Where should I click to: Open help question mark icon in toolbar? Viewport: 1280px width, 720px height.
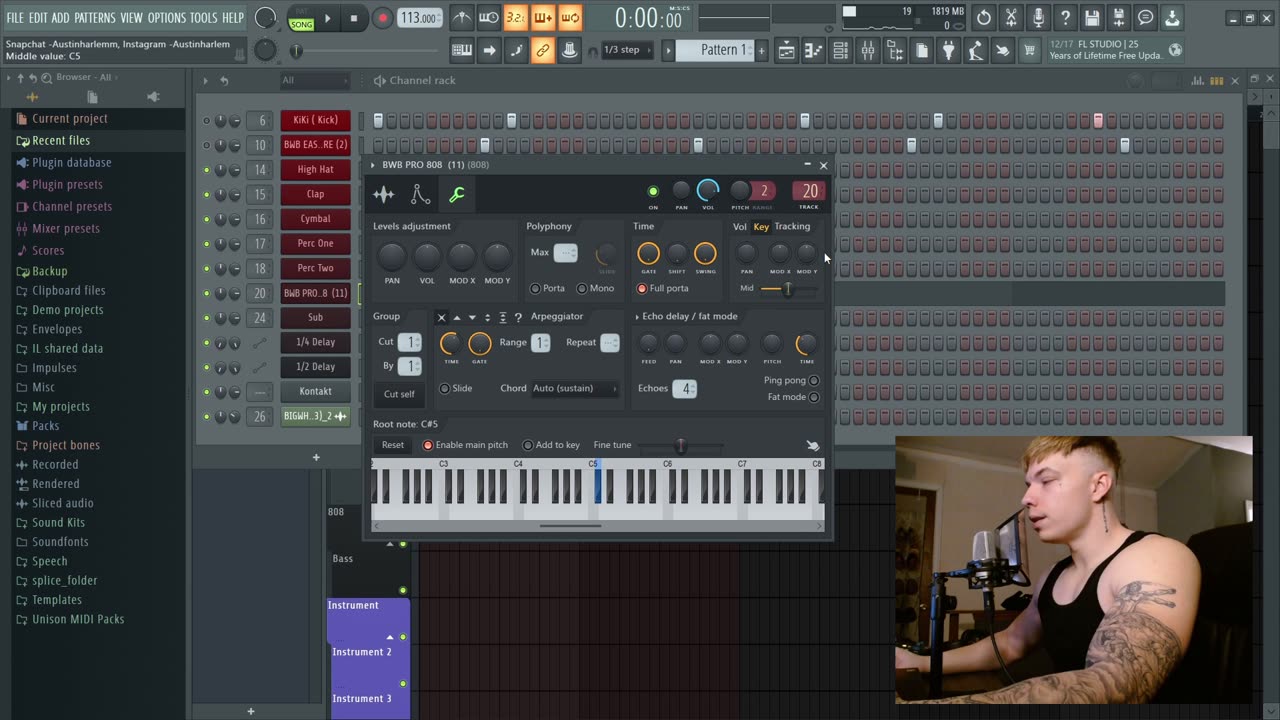tap(1065, 18)
